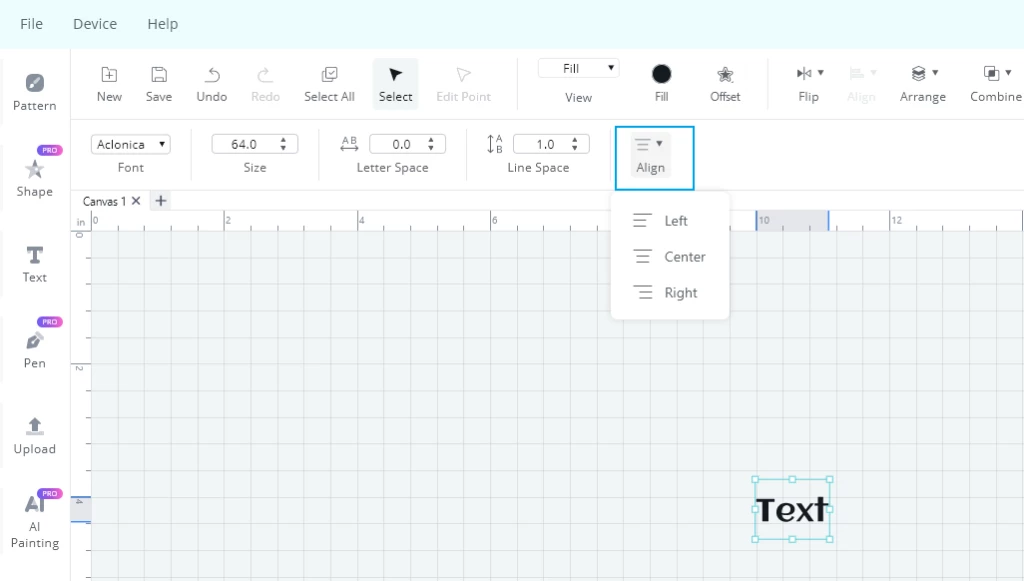Choose Left text alignment
This screenshot has width=1024, height=581.
pos(669,221)
